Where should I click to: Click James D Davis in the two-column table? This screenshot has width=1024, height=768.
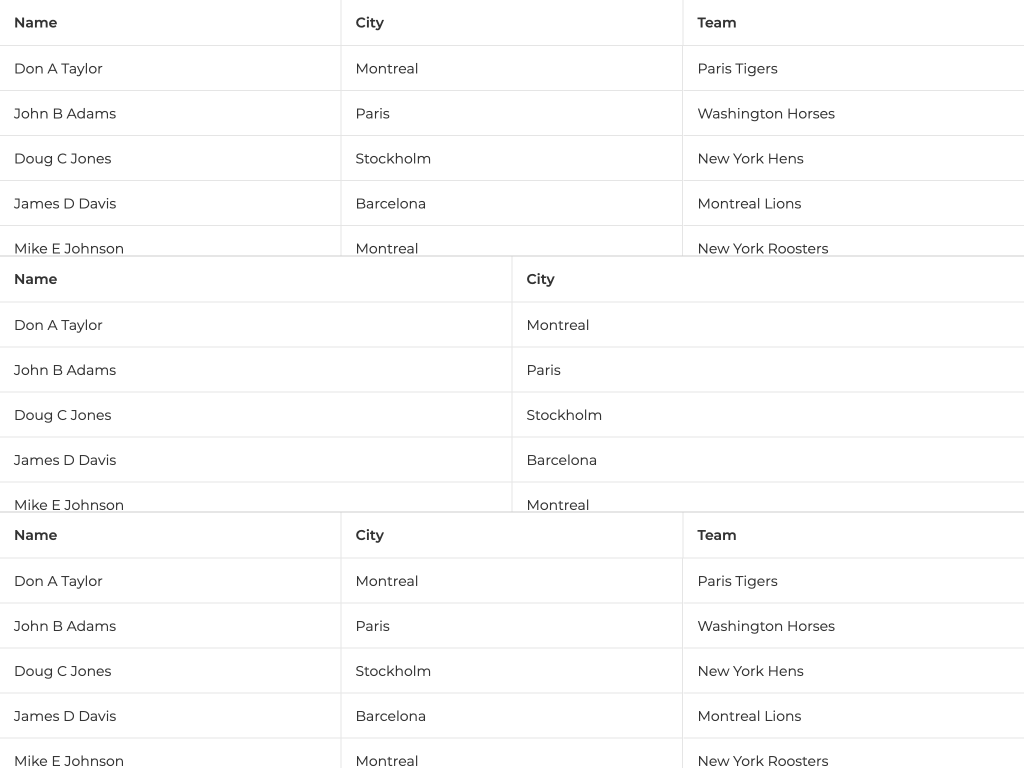pyautogui.click(x=65, y=460)
